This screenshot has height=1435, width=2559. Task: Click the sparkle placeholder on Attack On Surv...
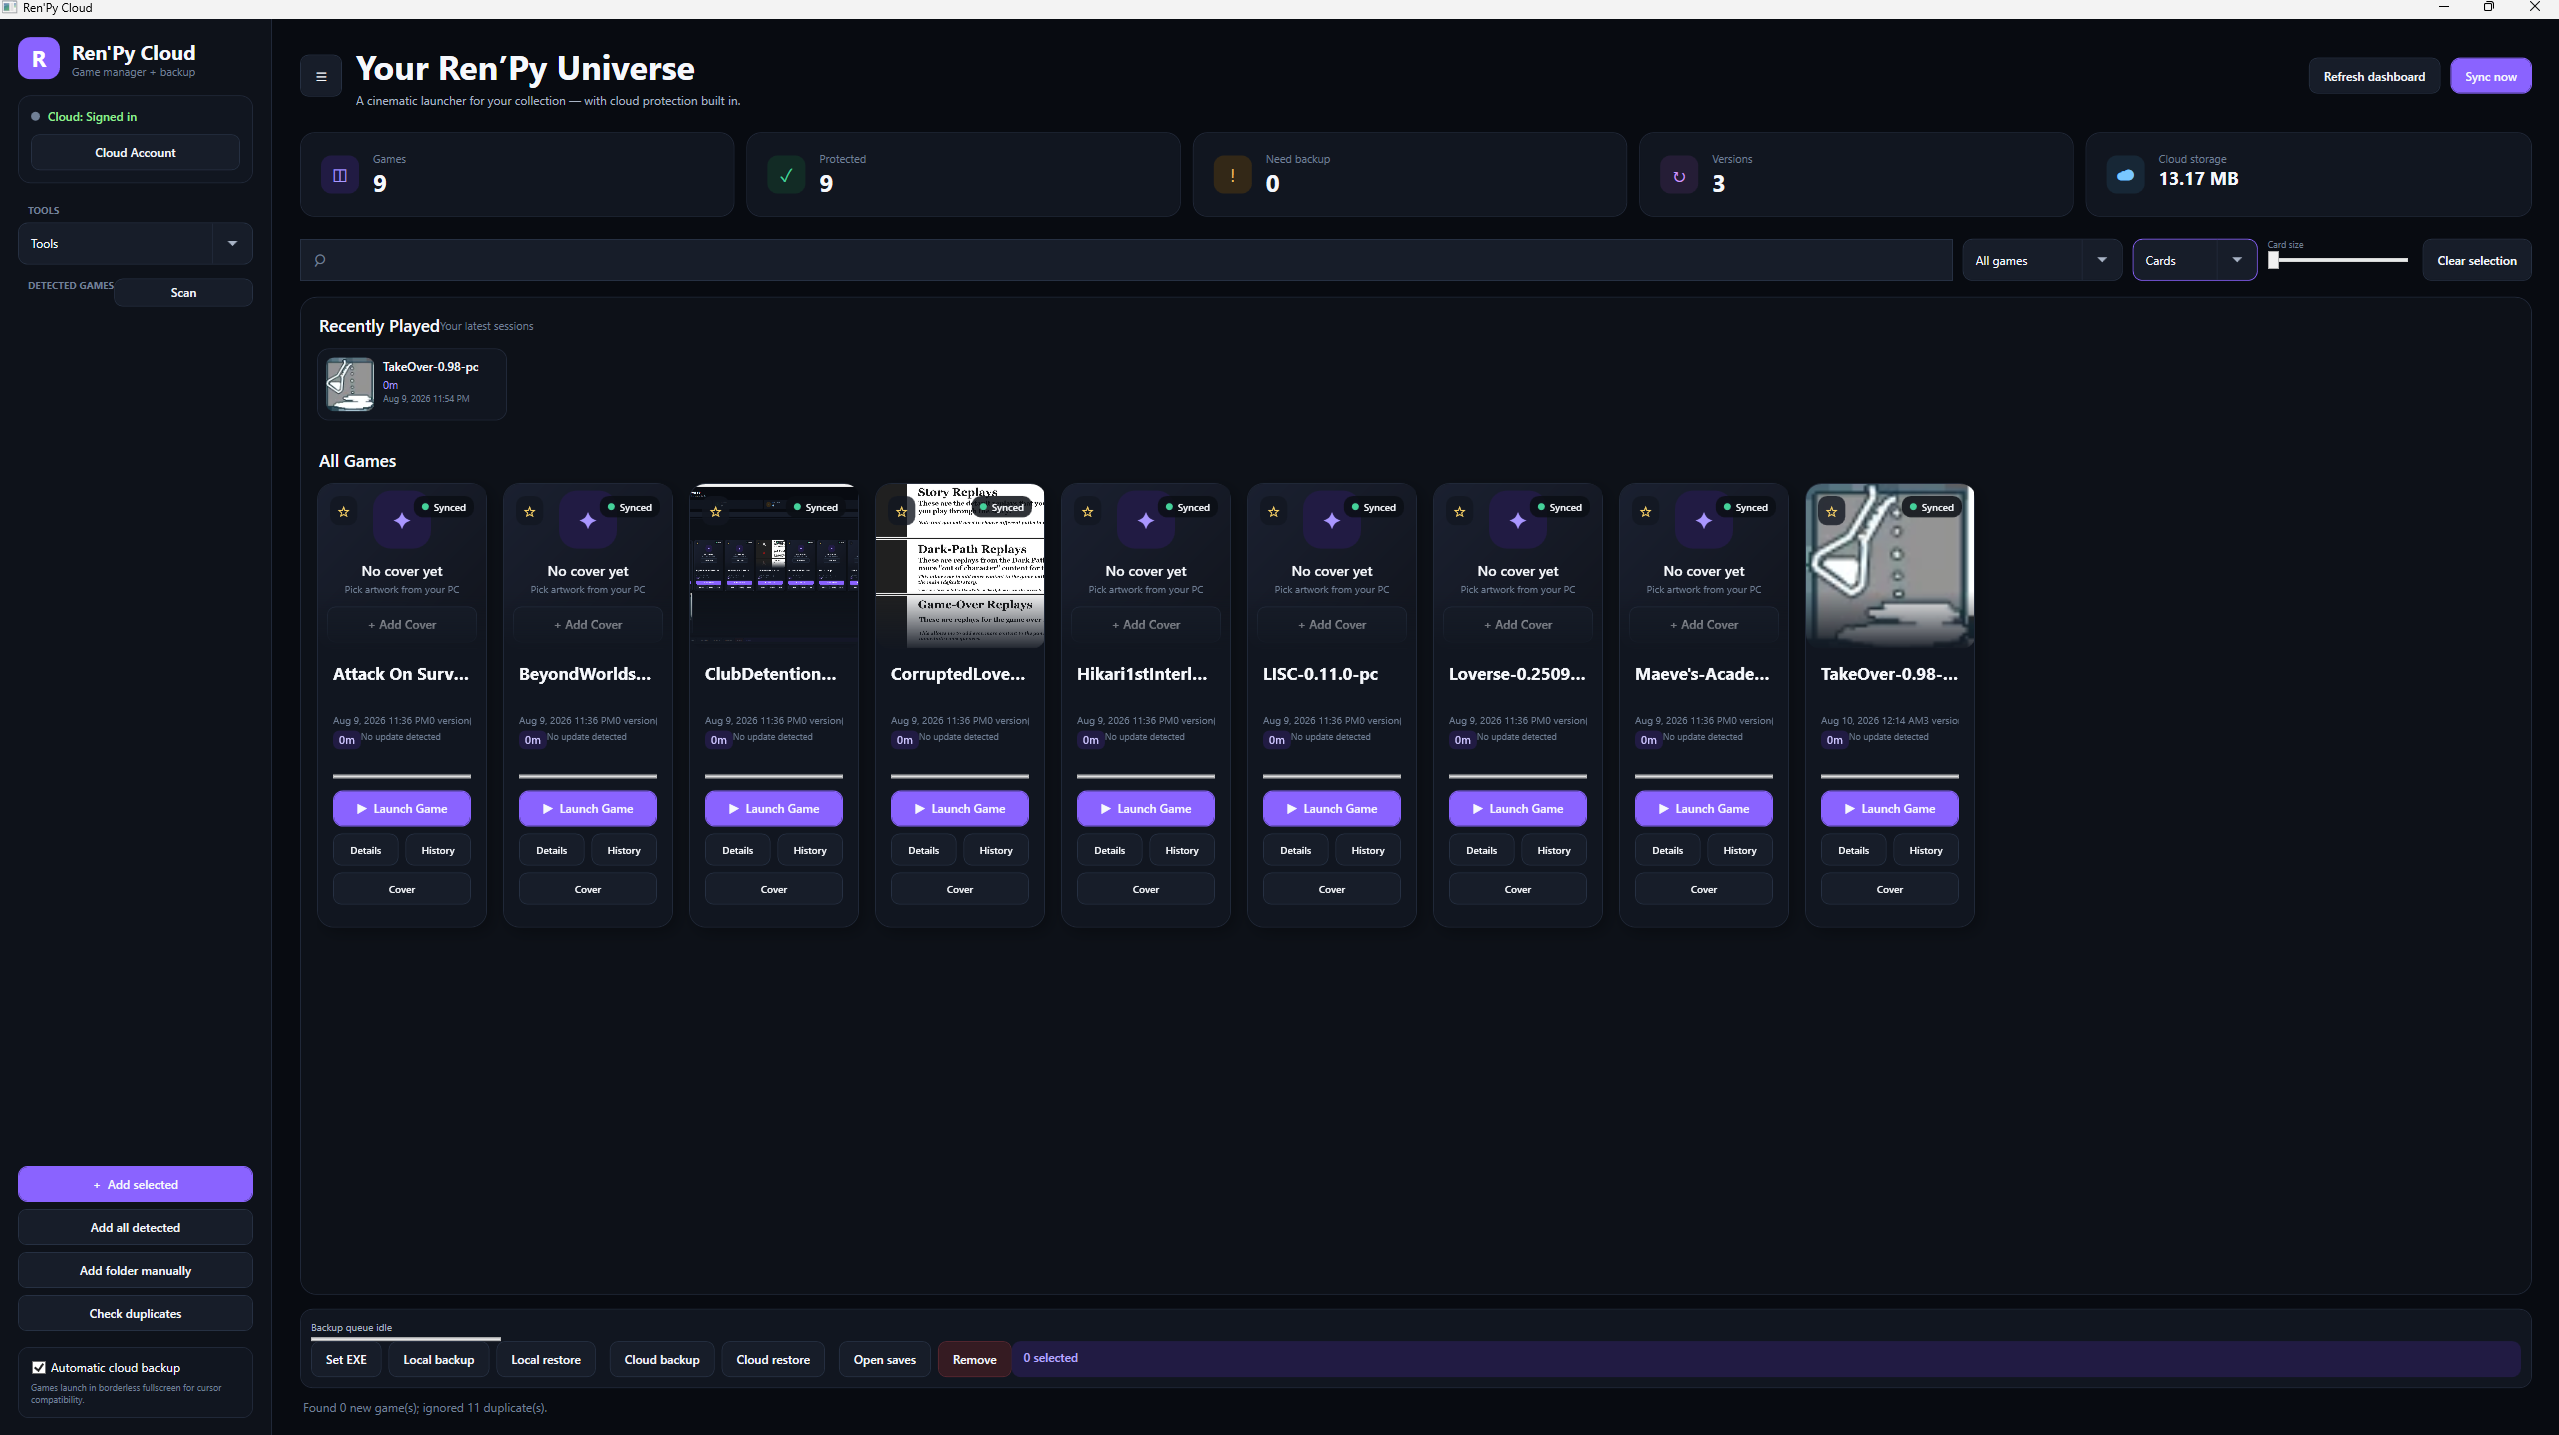click(x=402, y=520)
